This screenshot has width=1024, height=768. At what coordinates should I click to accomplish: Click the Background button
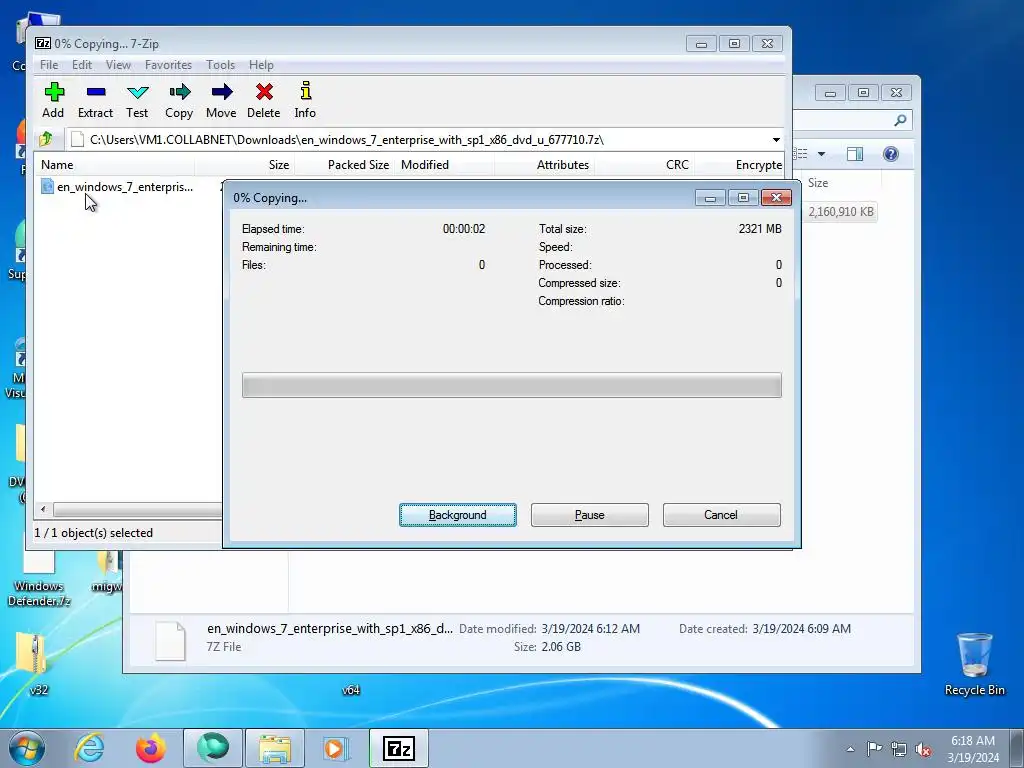pos(458,515)
